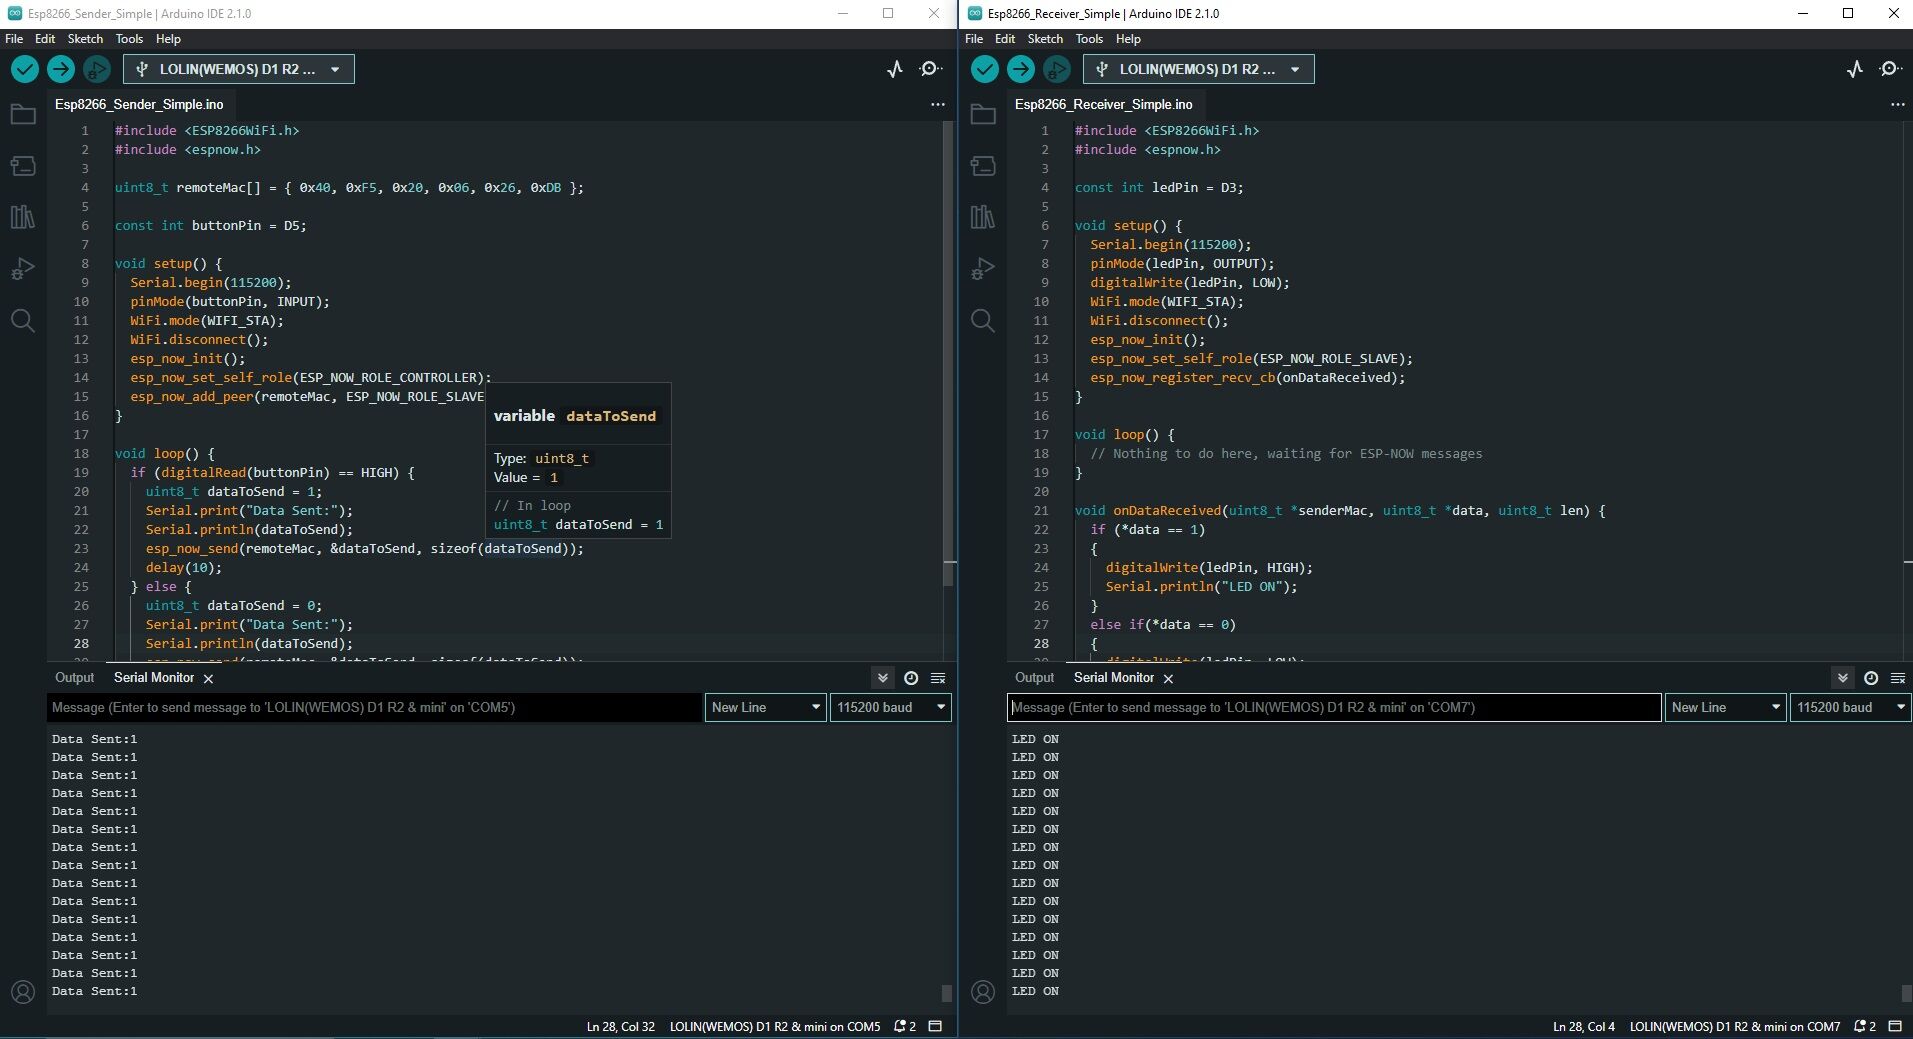This screenshot has height=1039, width=1913.
Task: Toggle autoscroll in Sender serial monitor
Action: tap(883, 678)
